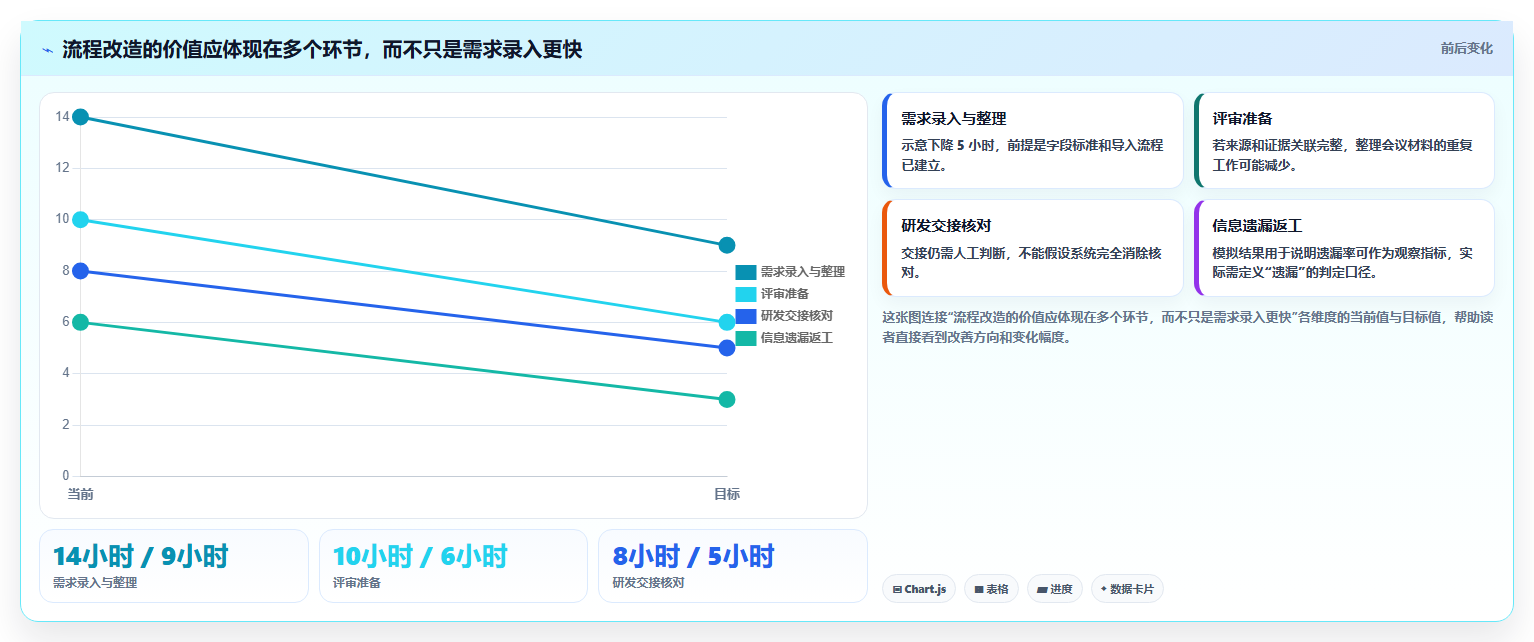Toggle the 信息遗漏返工 legend color swatch
This screenshot has width=1534, height=642.
pos(746,338)
